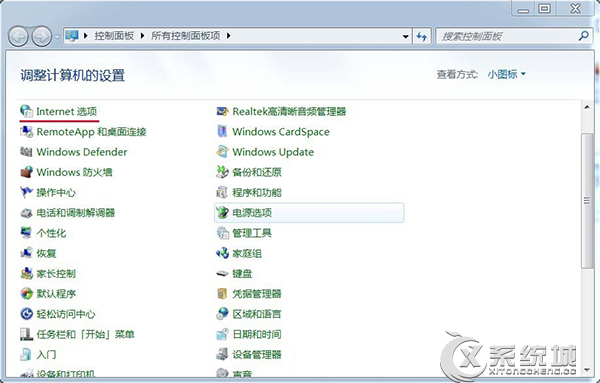
Task: Click the 凭据管理器 text label
Action: pyautogui.click(x=257, y=294)
